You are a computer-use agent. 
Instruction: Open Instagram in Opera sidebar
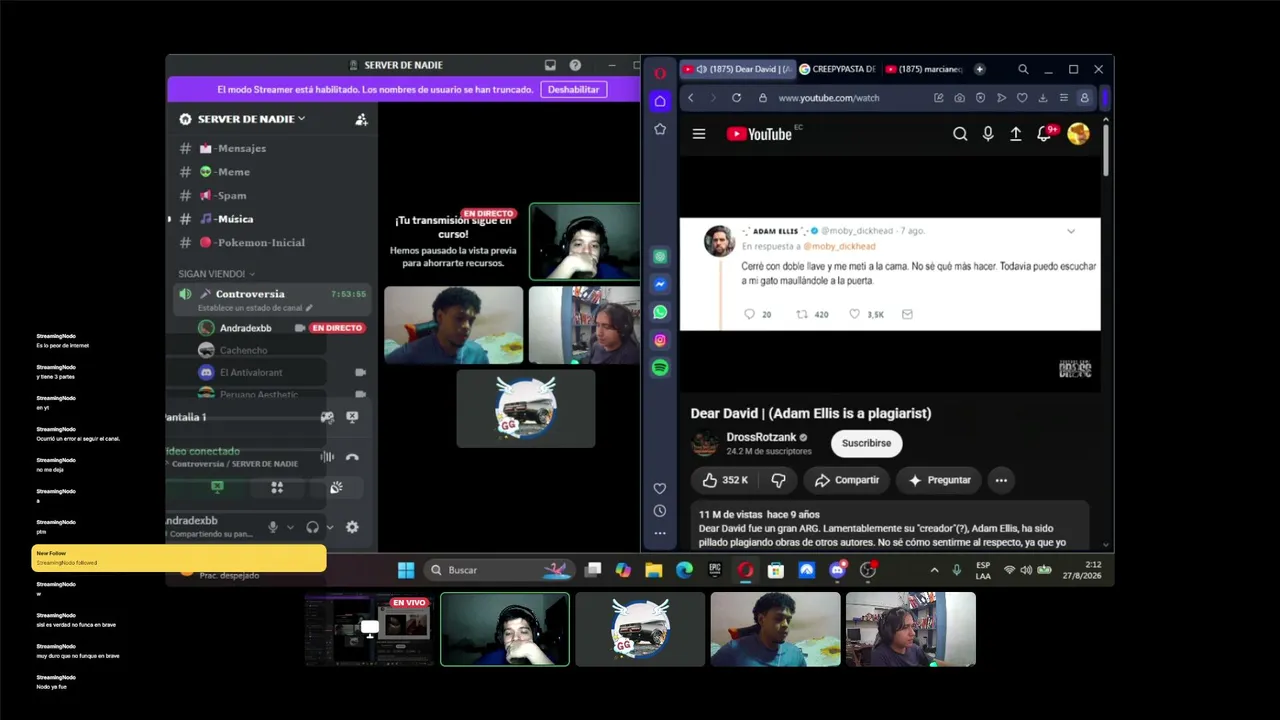coord(660,340)
